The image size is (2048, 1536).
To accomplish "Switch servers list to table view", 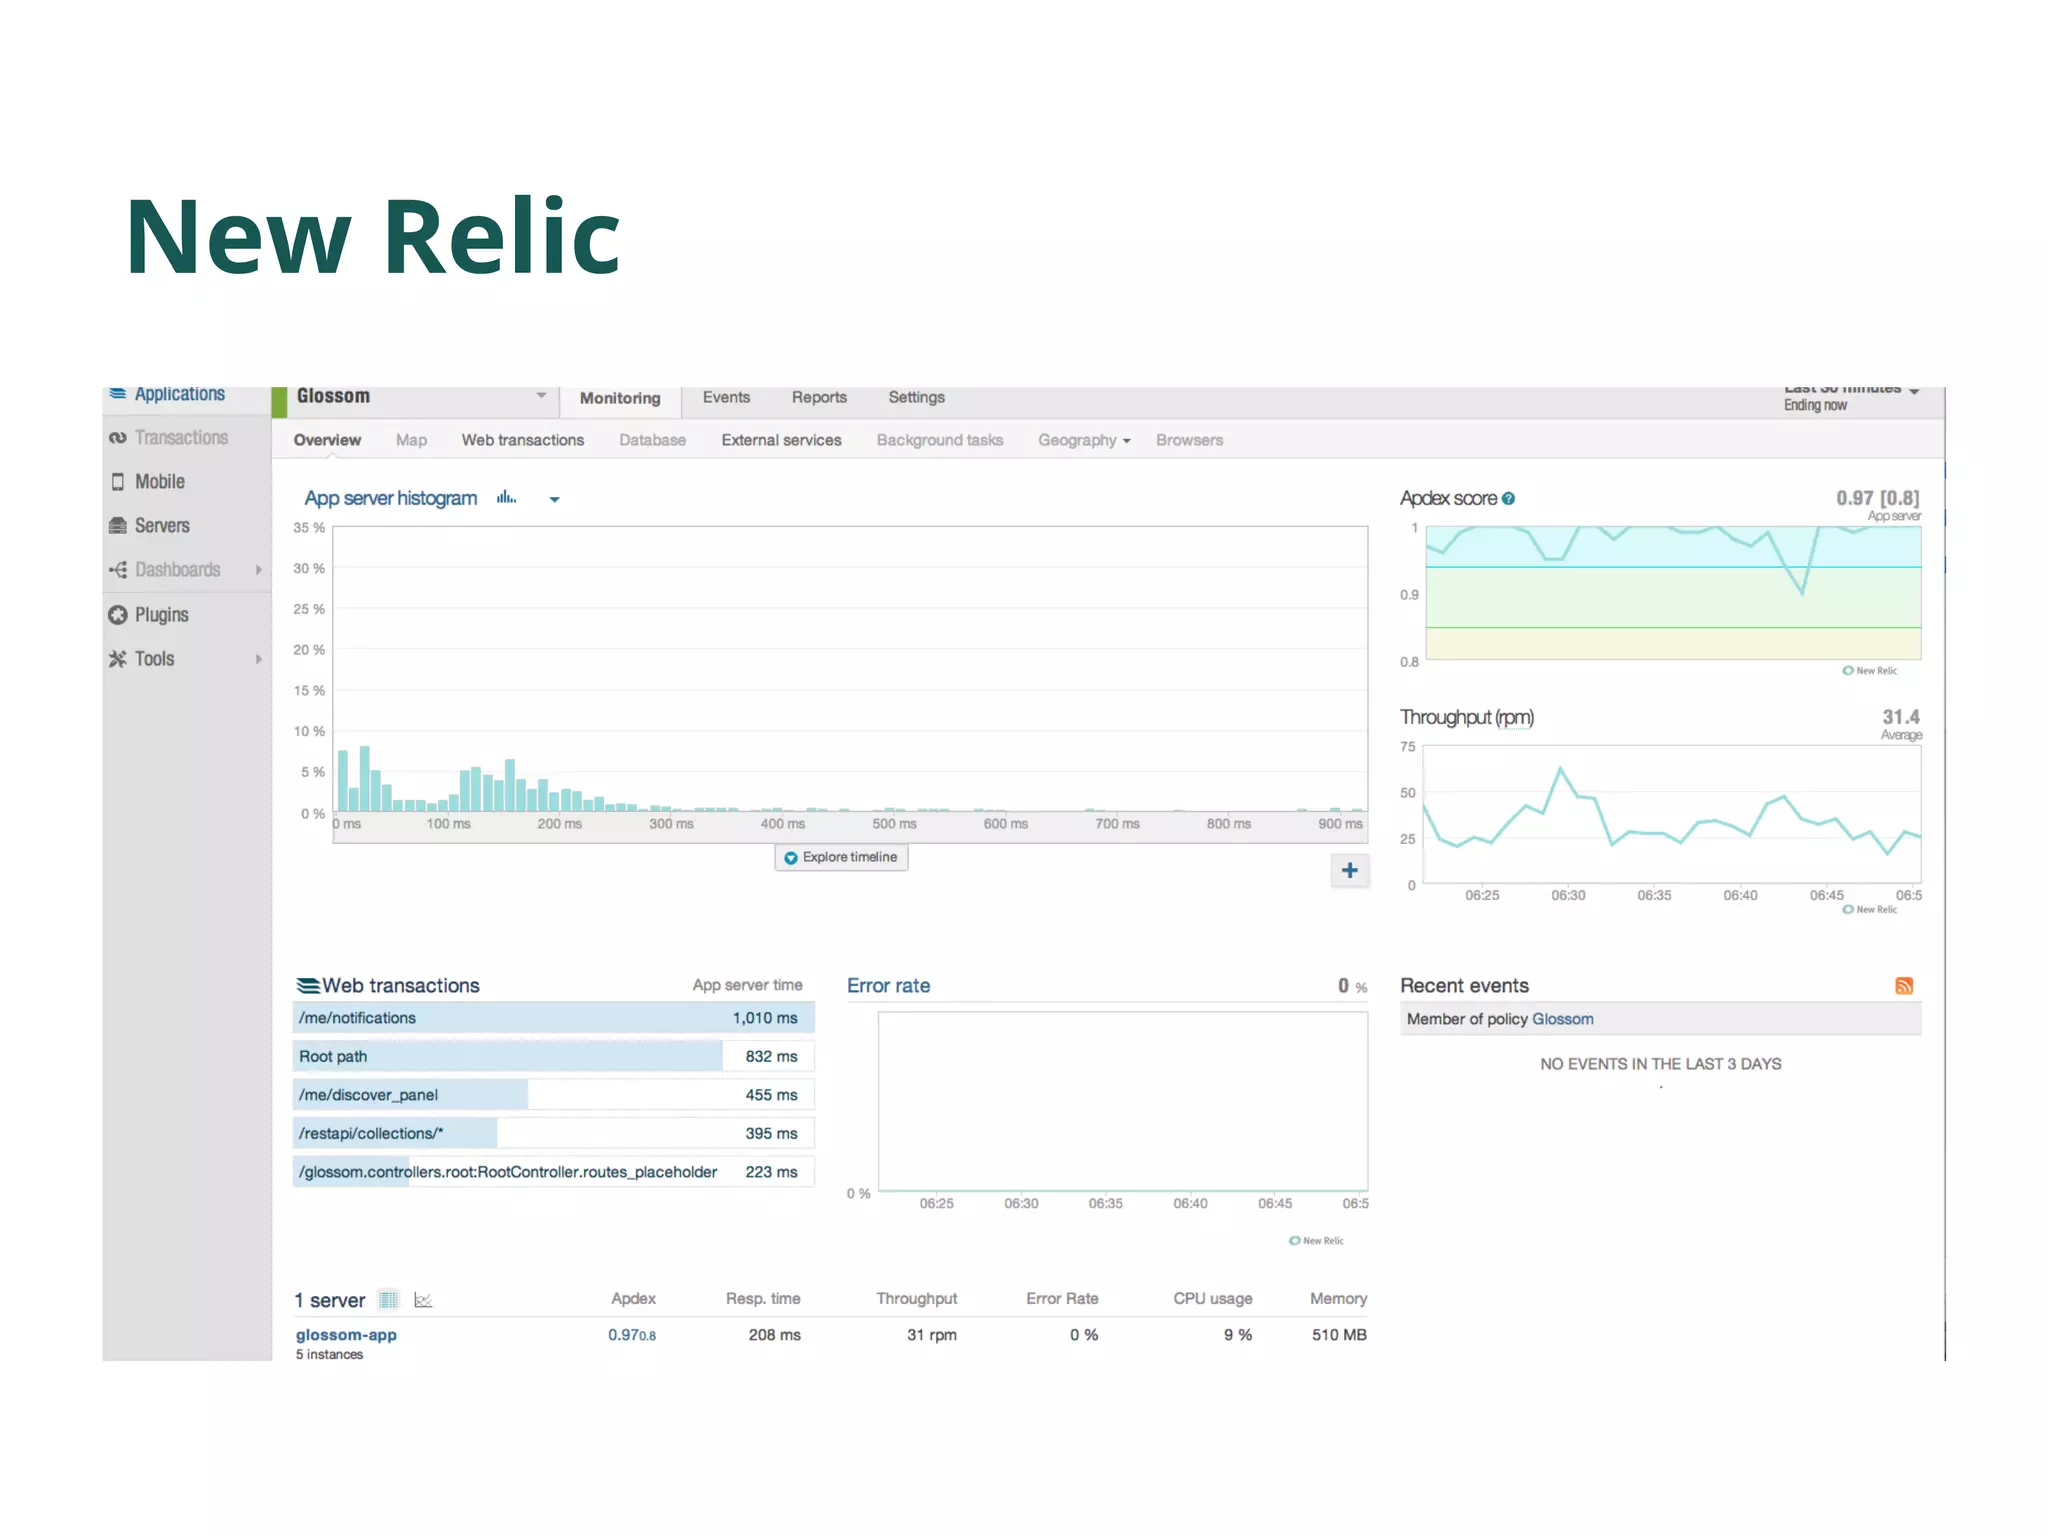I will (389, 1300).
